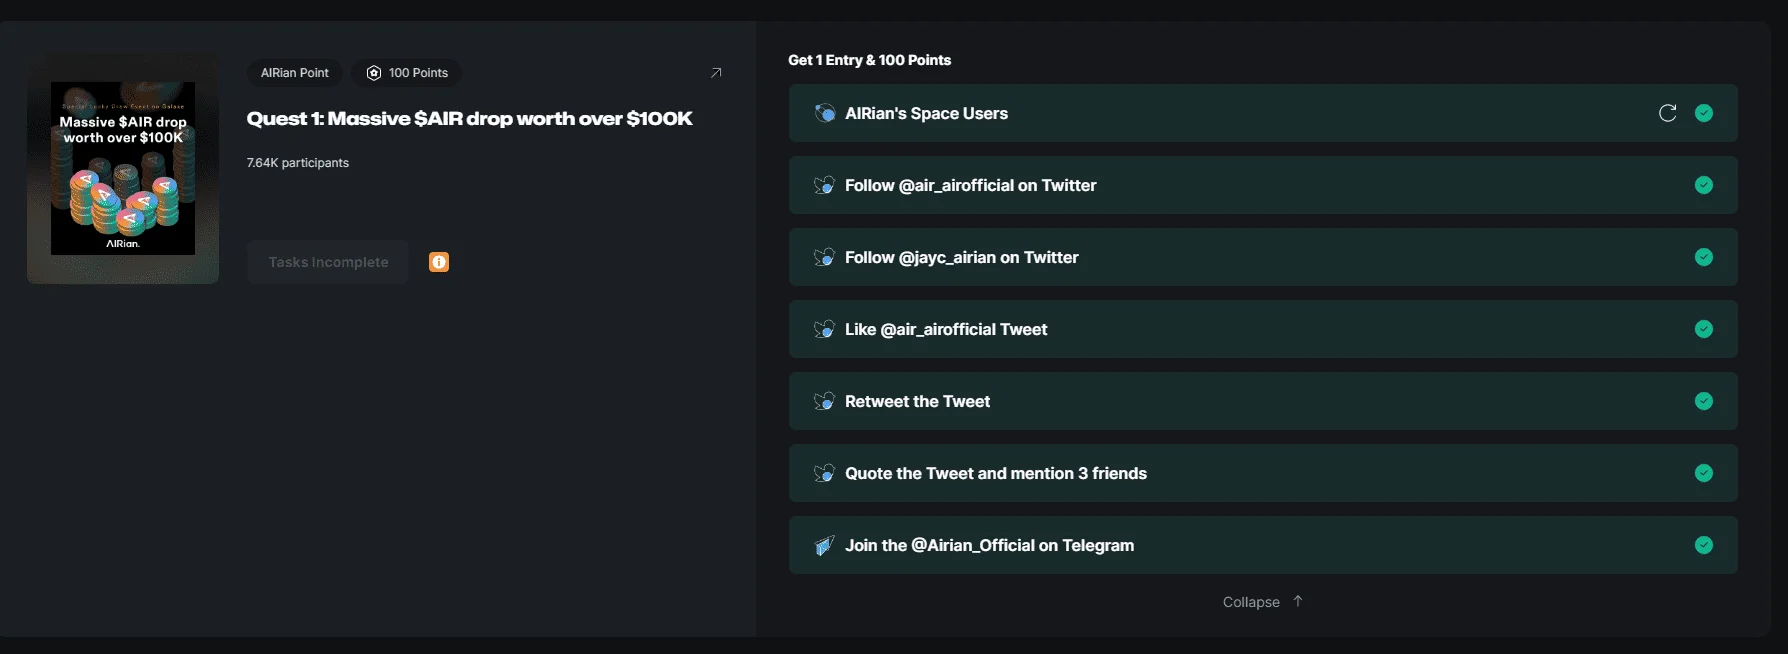Click icon beside AIRian's Space Users
This screenshot has height=654, width=1788.
(x=824, y=113)
